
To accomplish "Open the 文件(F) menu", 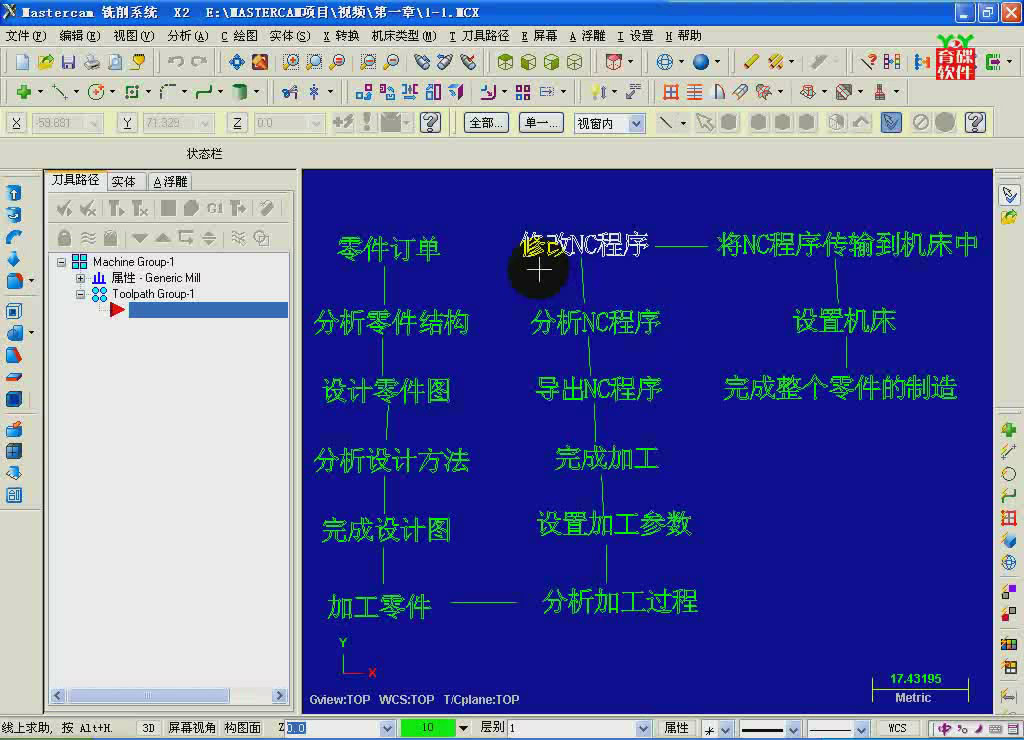I will (x=26, y=36).
